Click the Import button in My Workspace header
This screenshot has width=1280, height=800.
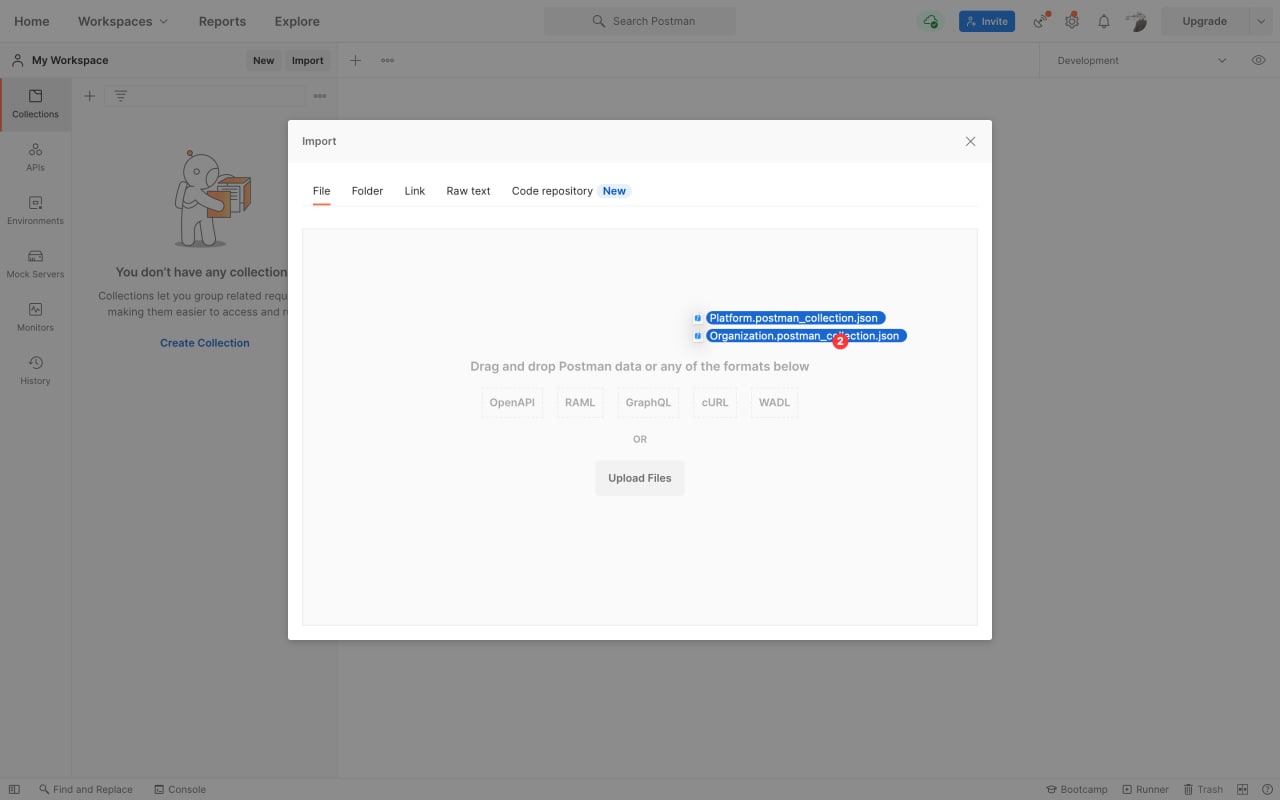pyautogui.click(x=307, y=60)
